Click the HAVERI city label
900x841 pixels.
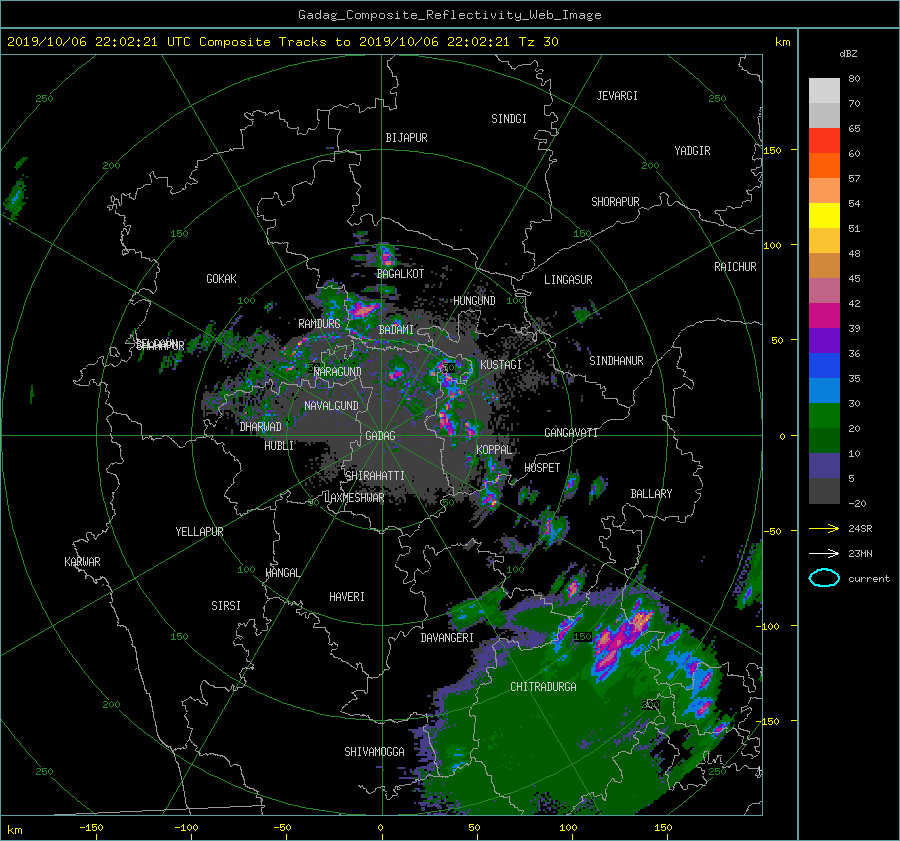pyautogui.click(x=347, y=597)
